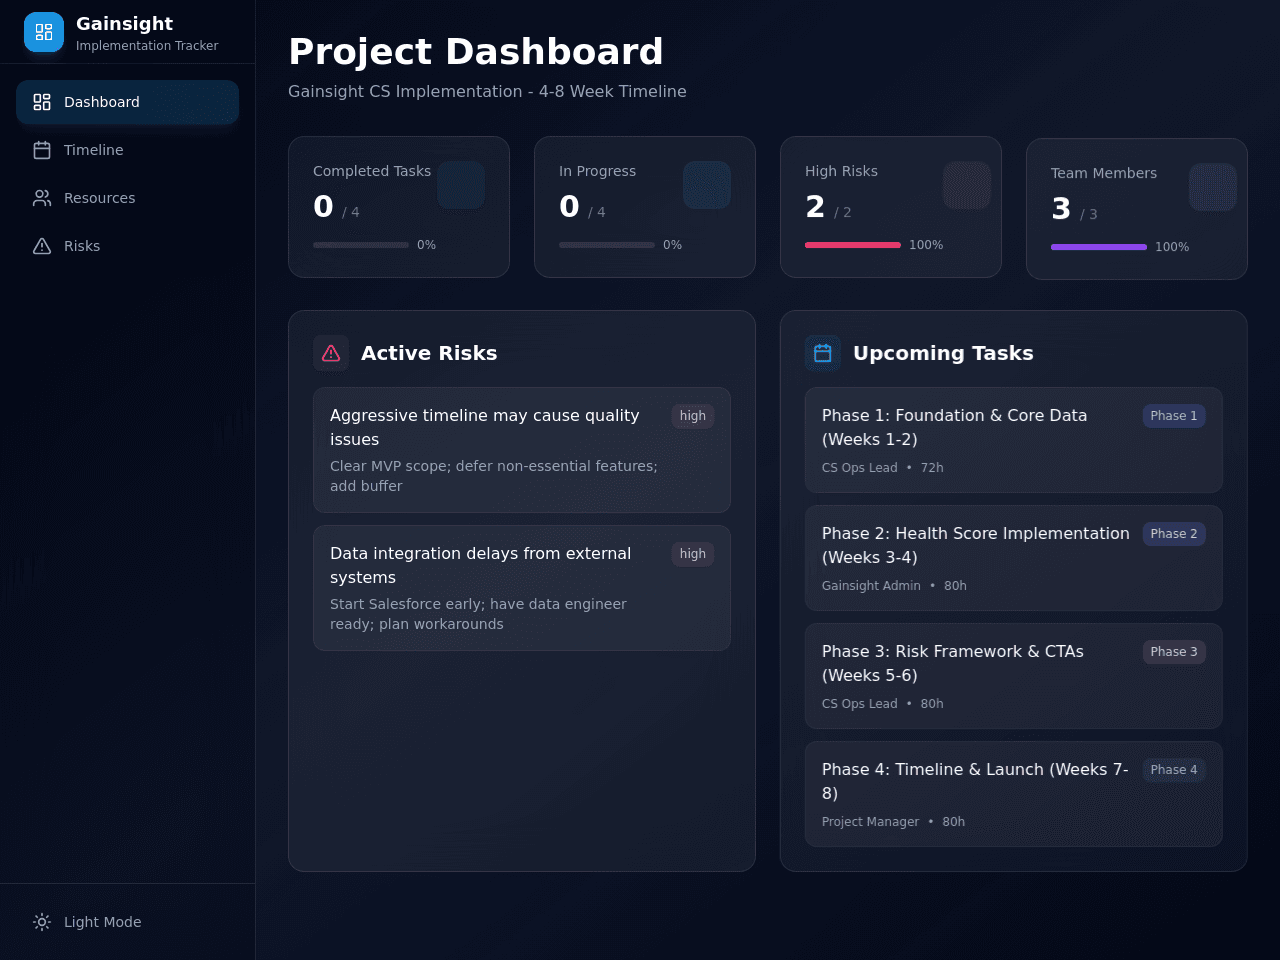
Task: Click the Gainsight Admin 80h detail
Action: click(894, 586)
